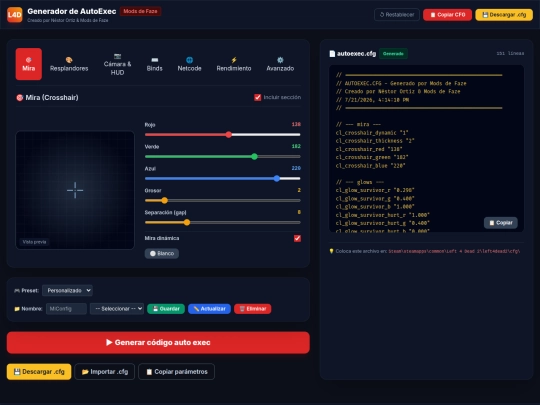Screen dimensions: 540x405
Task: Click Generar código auto exec
Action: (158, 343)
